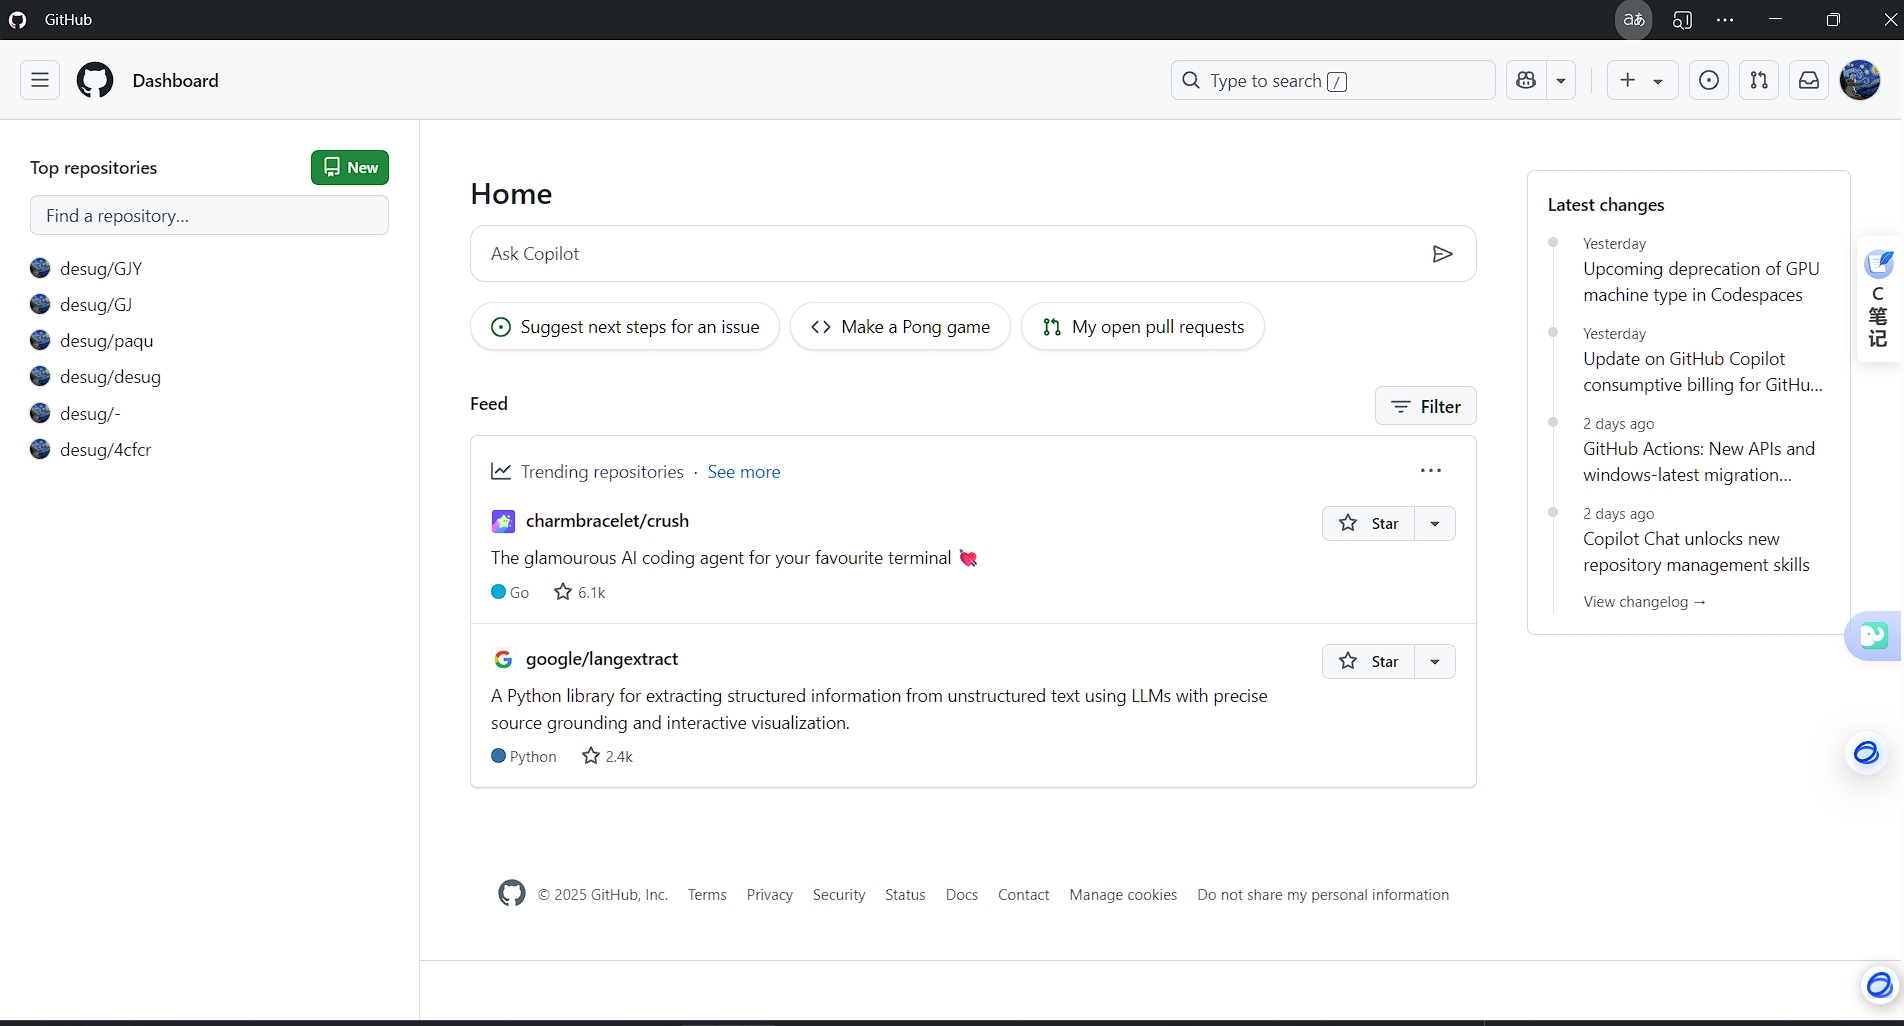Open the hamburger navigation menu
The height and width of the screenshot is (1026, 1904).
[40, 80]
